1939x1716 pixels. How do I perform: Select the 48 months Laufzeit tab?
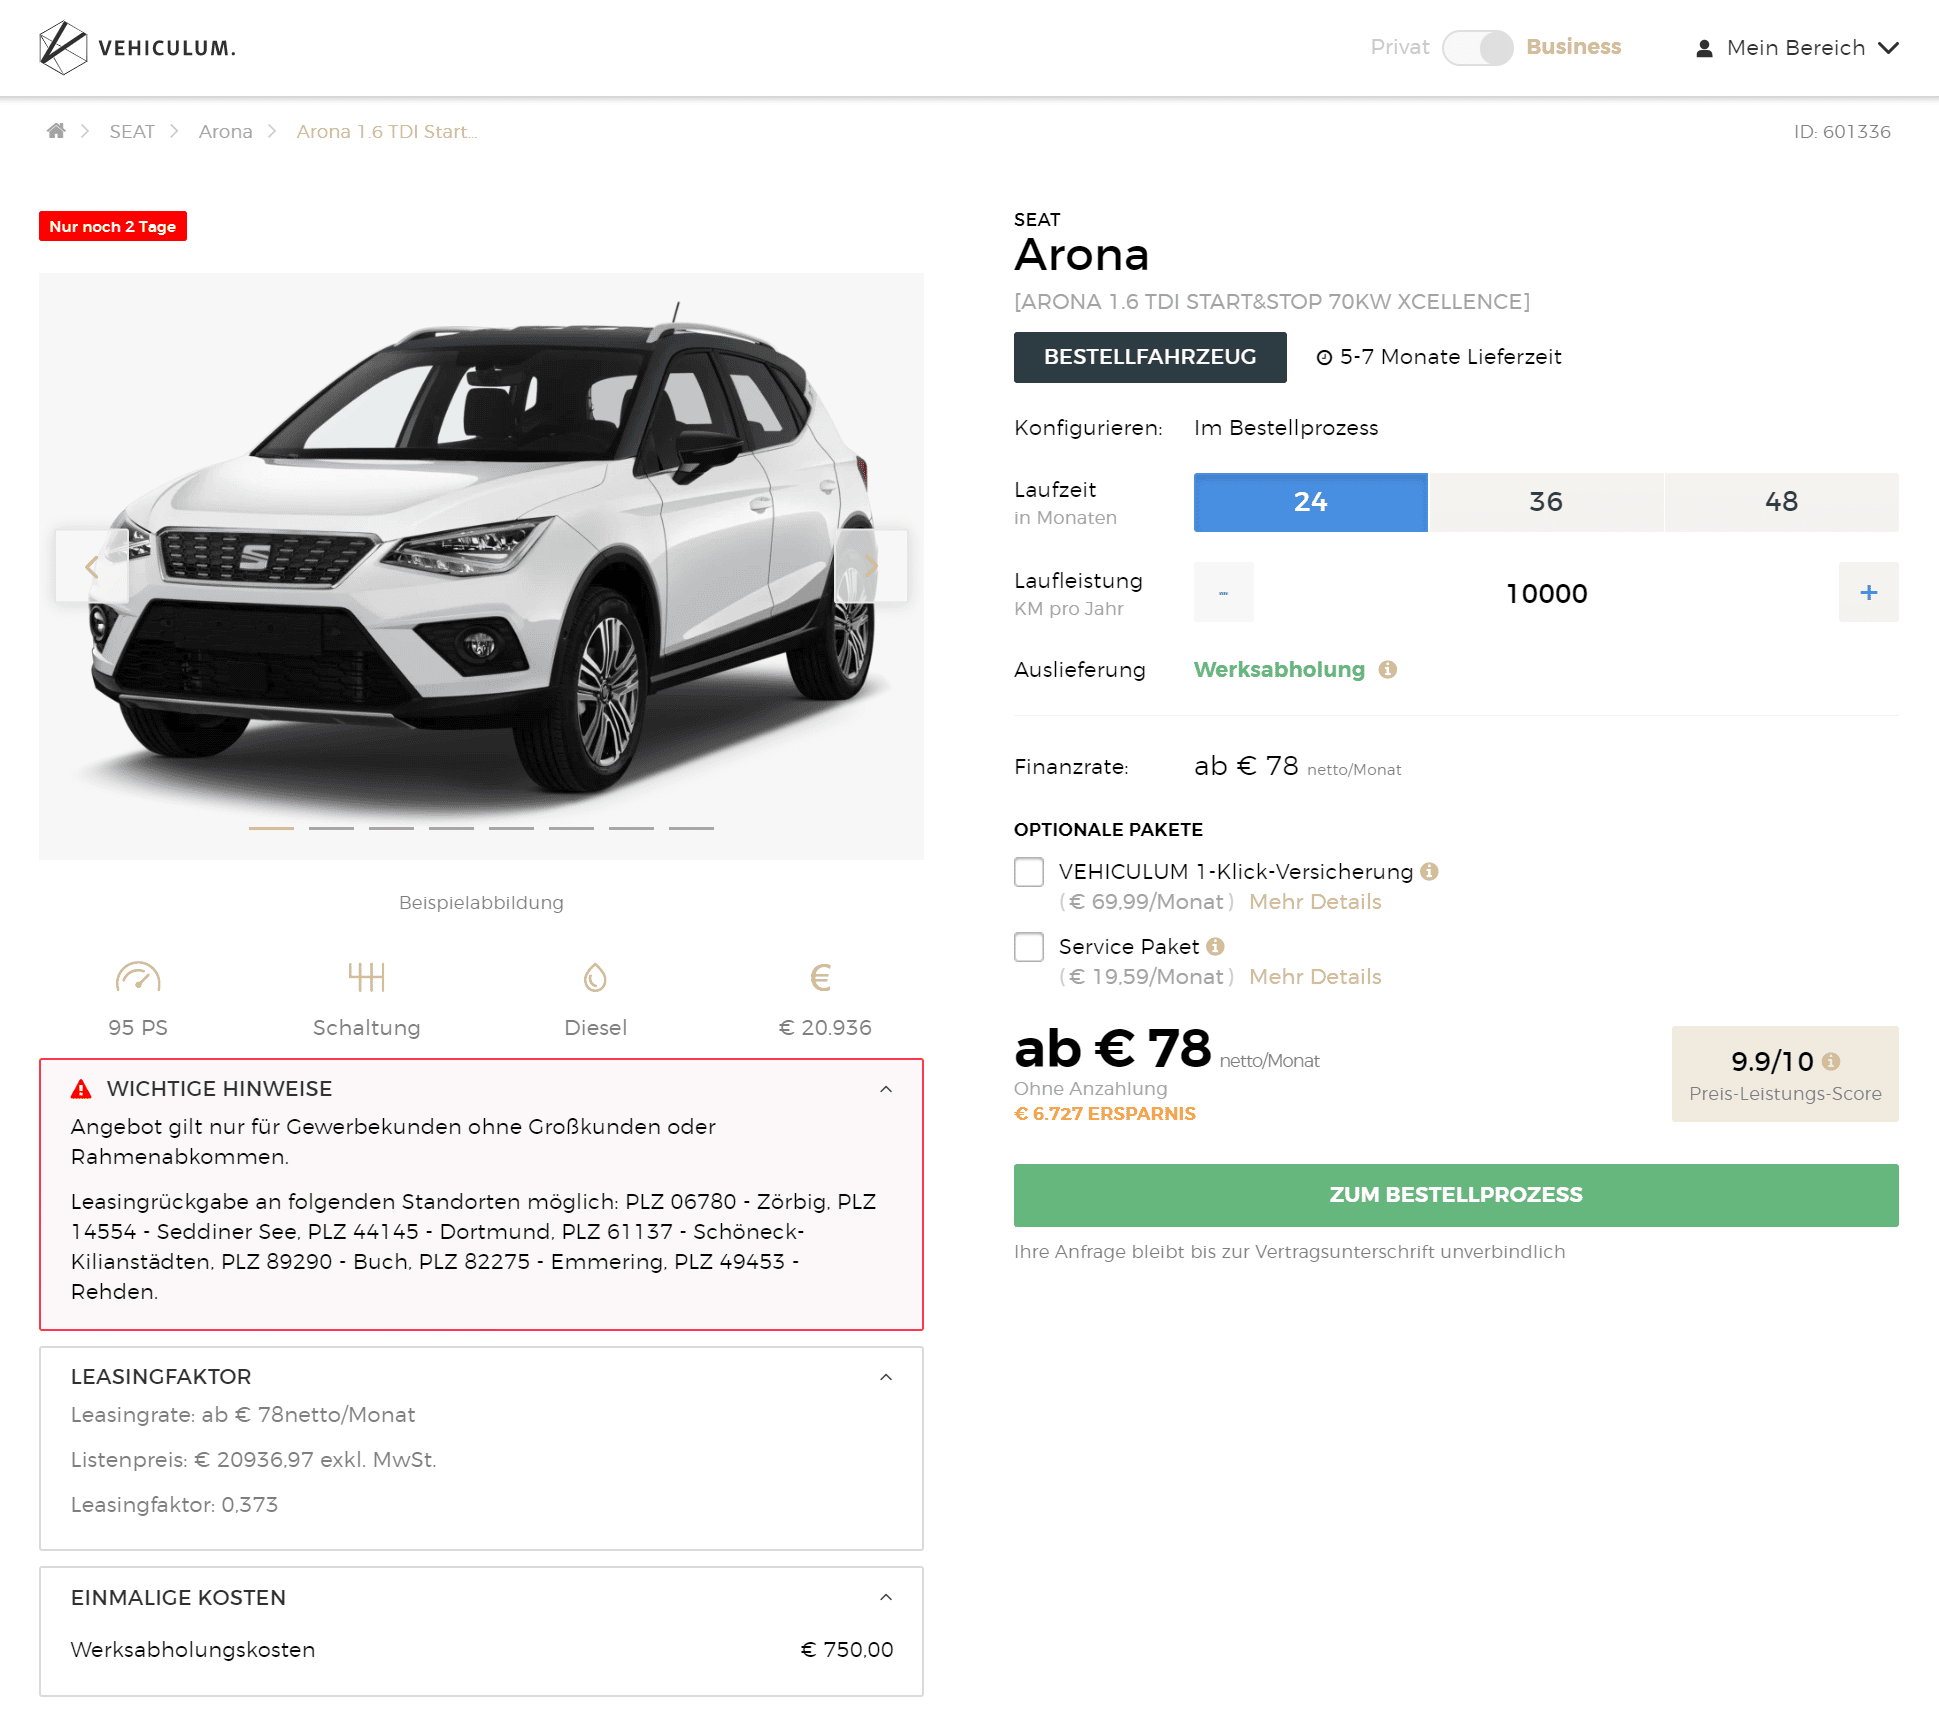(1782, 502)
